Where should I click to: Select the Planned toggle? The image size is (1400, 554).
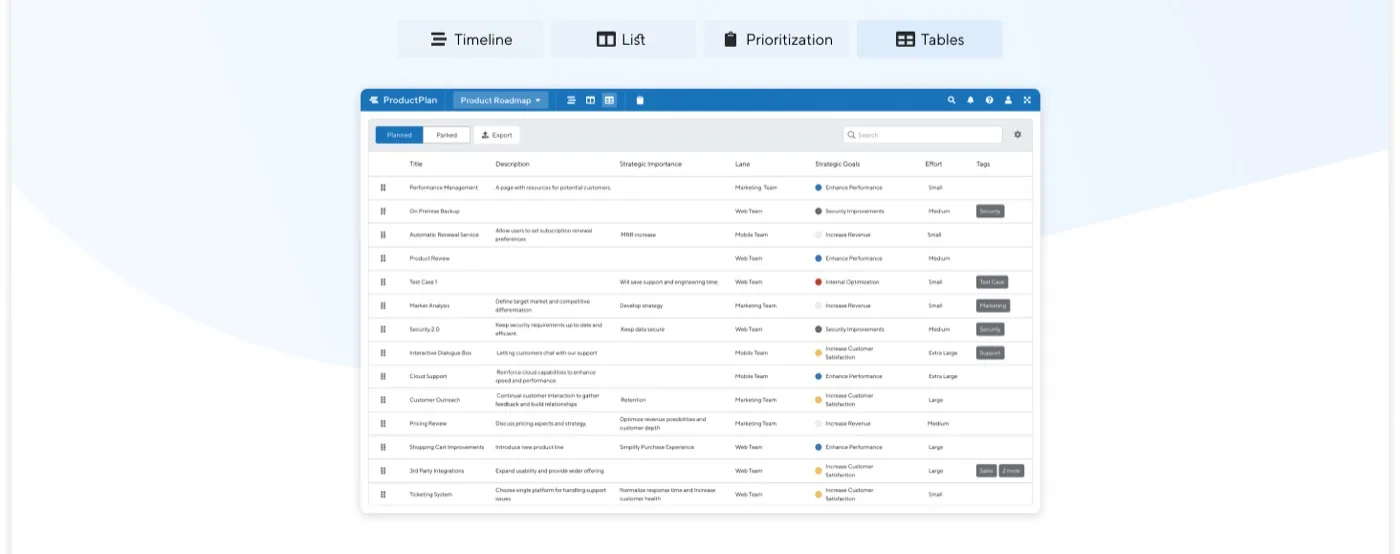[399, 135]
